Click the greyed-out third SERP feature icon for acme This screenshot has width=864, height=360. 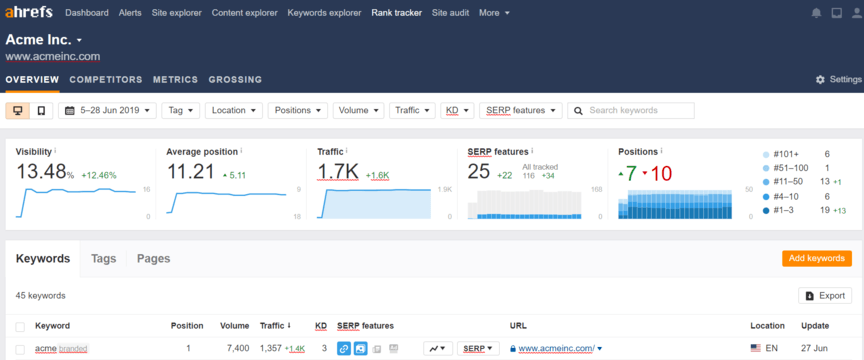point(377,348)
